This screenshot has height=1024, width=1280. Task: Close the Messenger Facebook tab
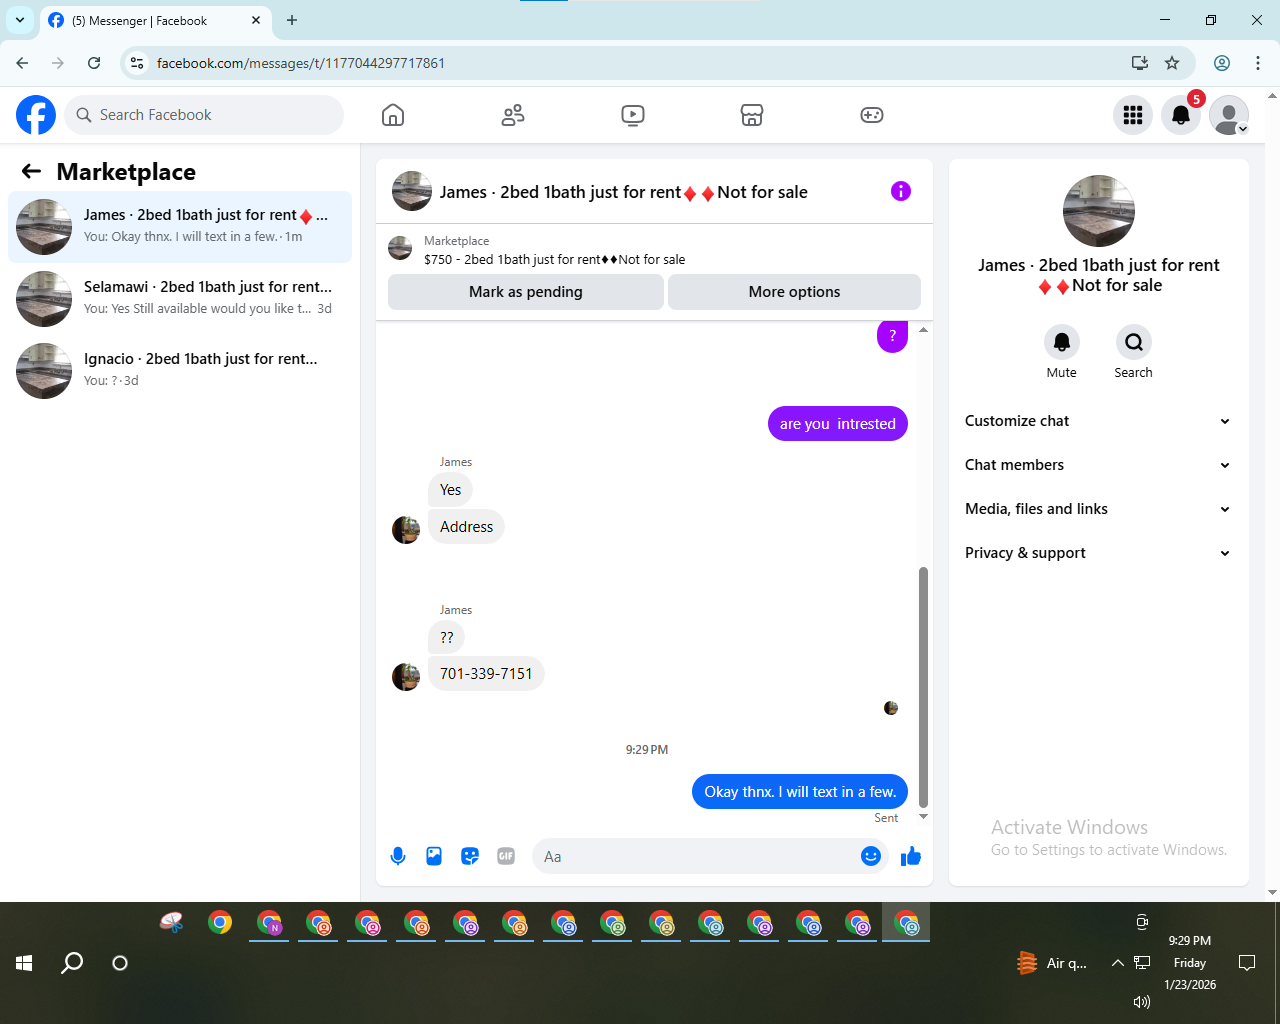[256, 20]
